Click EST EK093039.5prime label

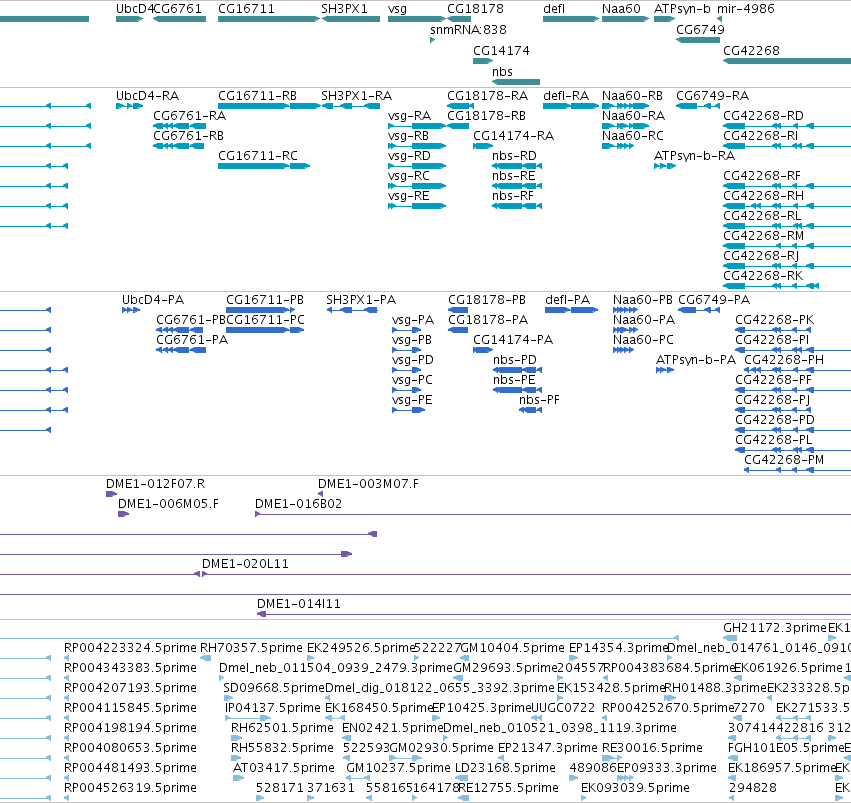click(x=635, y=788)
